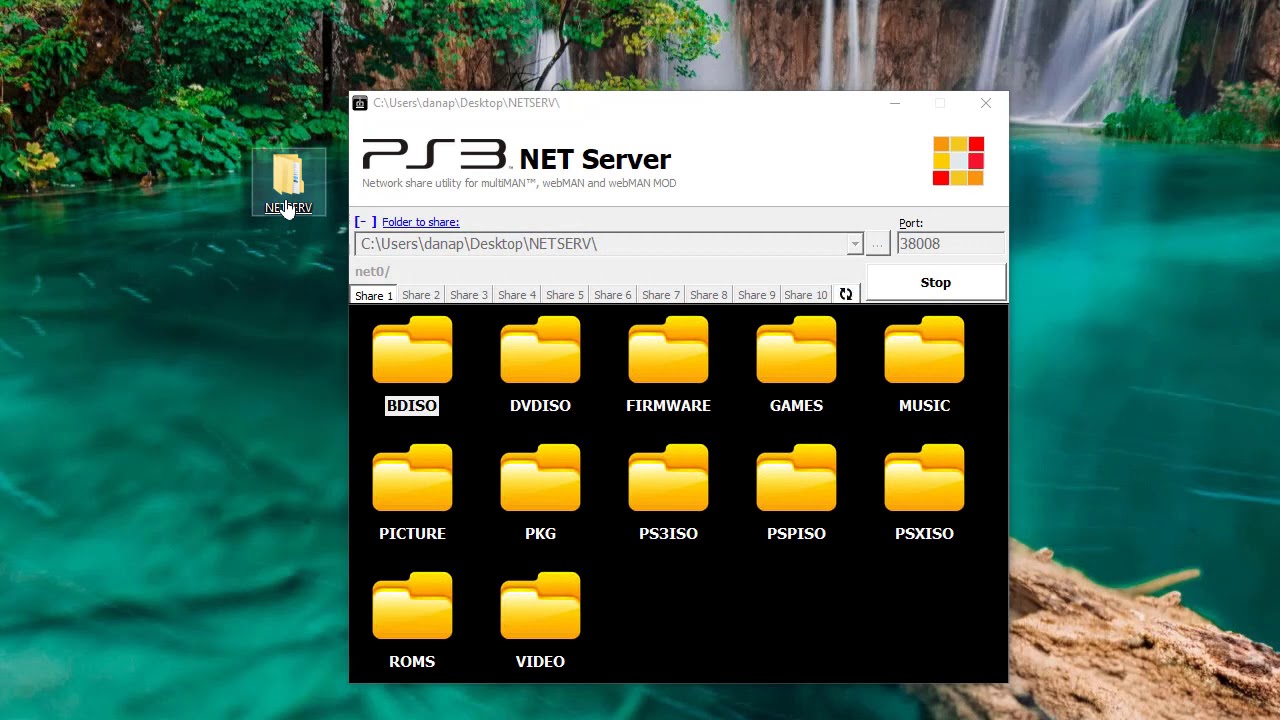
Task: Select the NETSERV desktop folder
Action: point(288,183)
